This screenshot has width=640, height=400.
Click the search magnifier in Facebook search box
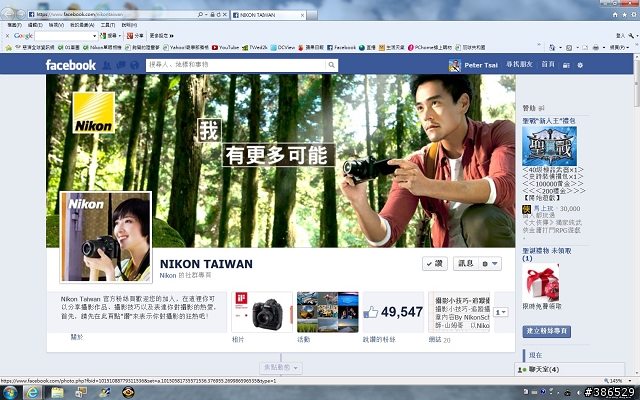(x=331, y=65)
